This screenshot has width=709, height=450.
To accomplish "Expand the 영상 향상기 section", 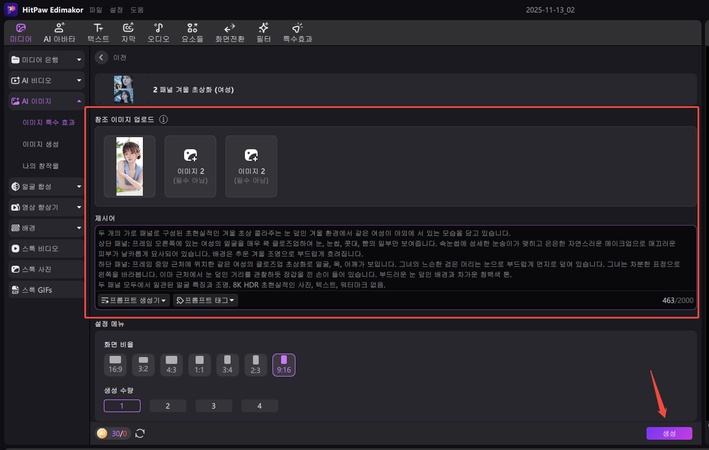I will pos(47,207).
